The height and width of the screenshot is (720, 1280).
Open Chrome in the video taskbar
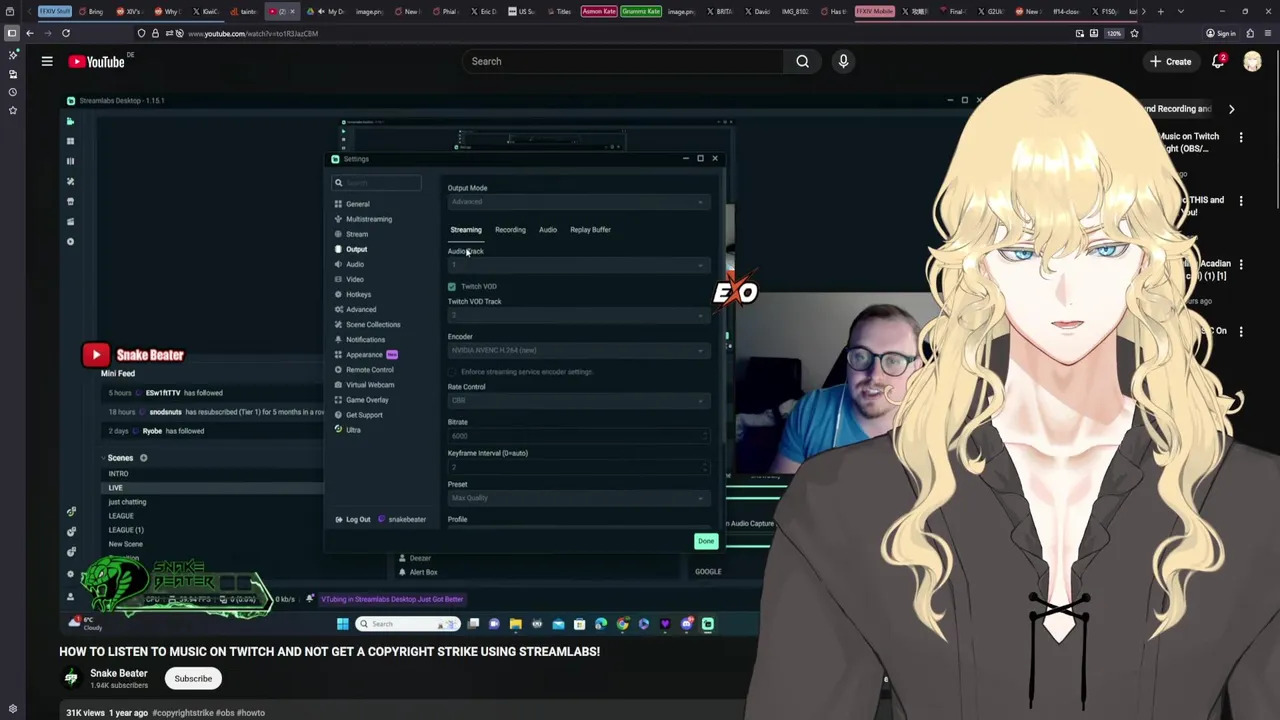click(x=622, y=624)
